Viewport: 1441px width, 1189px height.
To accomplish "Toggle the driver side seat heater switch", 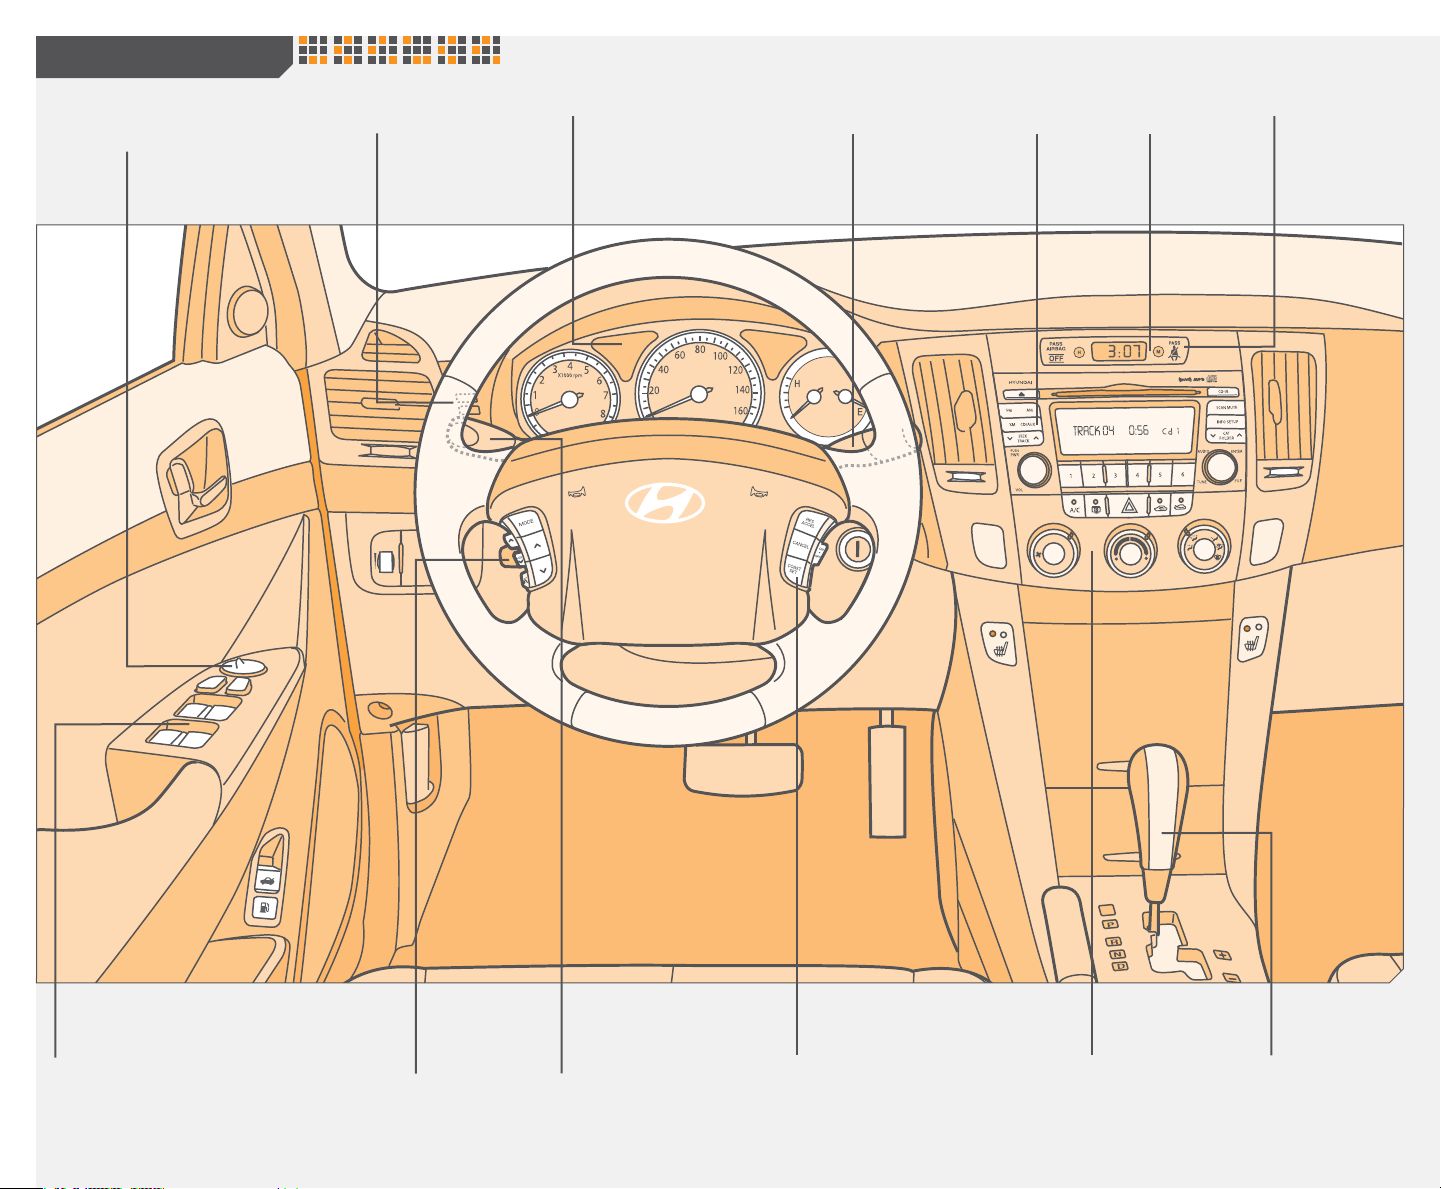I will tap(999, 642).
